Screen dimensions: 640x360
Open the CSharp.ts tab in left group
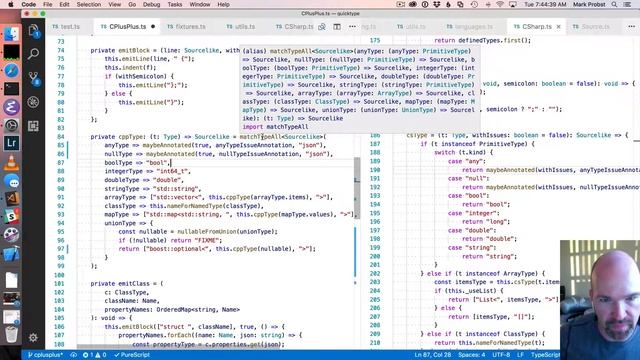click(295, 27)
